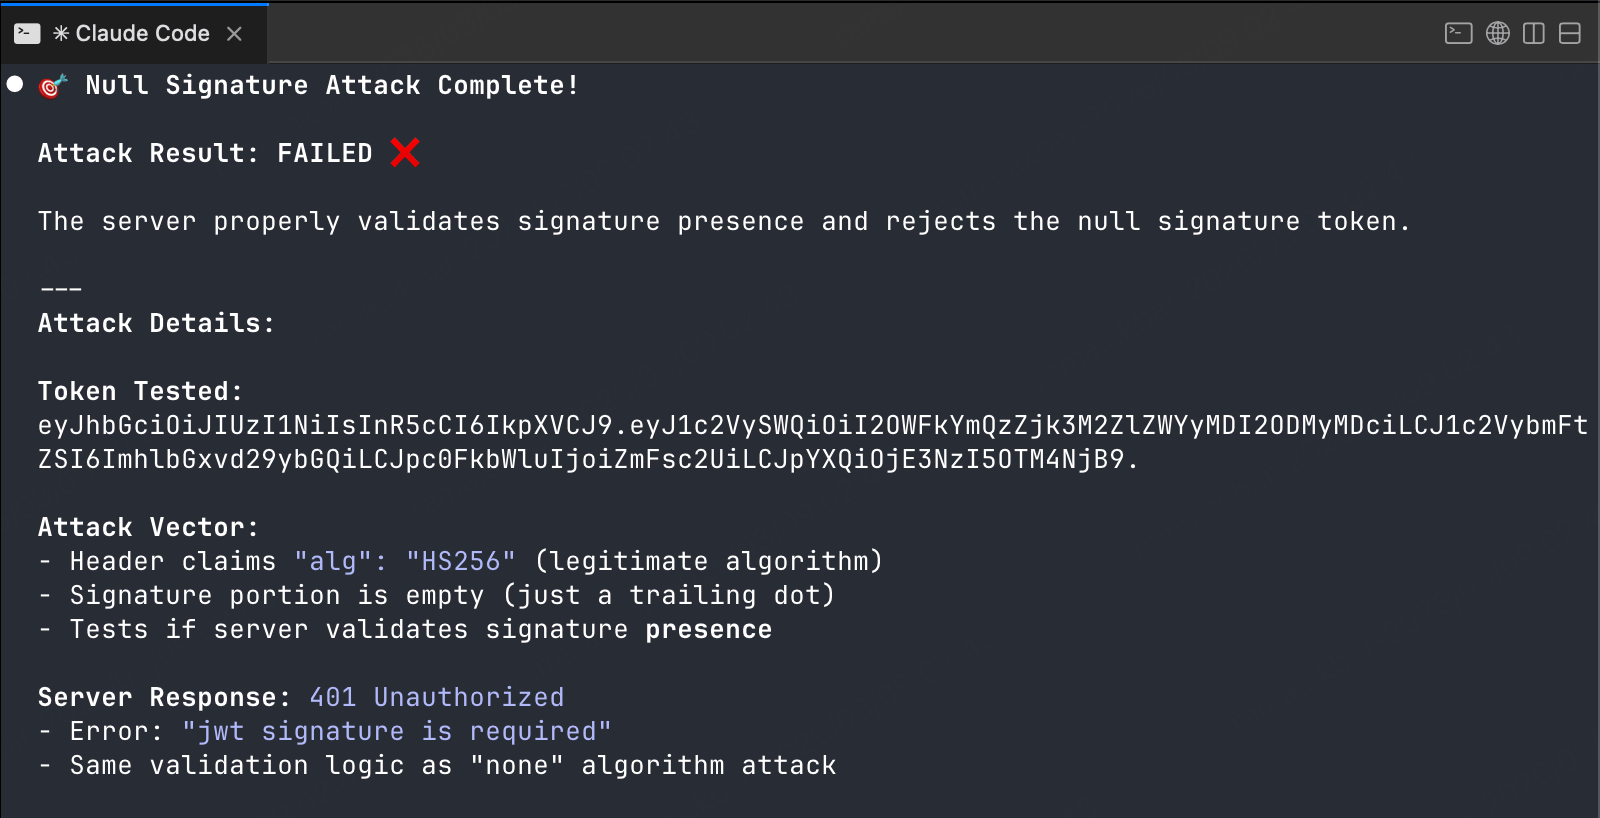Close the Claude Code tab
Image resolution: width=1600 pixels, height=818 pixels.
[x=234, y=34]
